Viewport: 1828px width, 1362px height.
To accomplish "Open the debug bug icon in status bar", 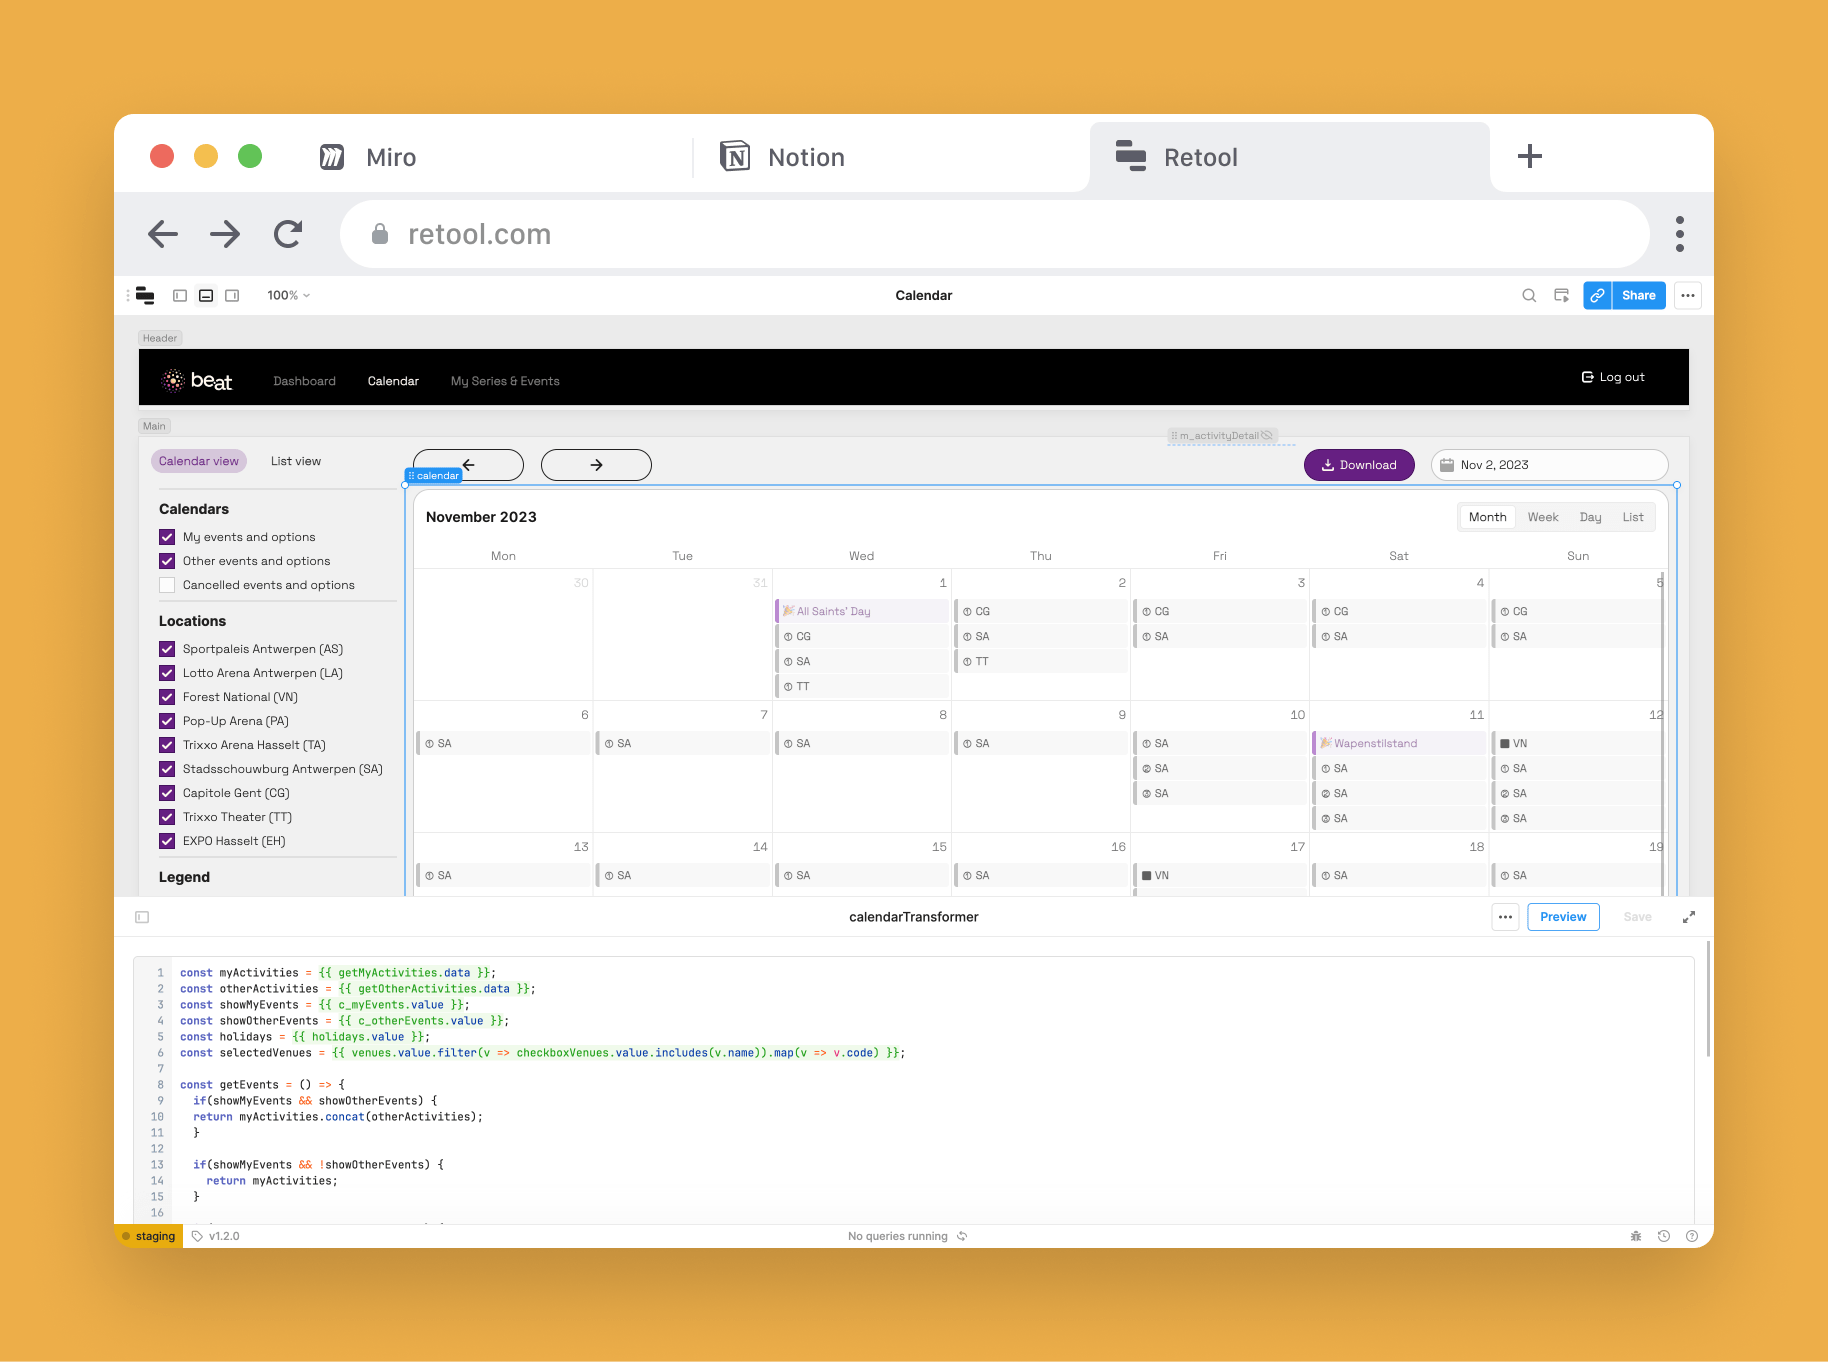I will [x=1636, y=1236].
